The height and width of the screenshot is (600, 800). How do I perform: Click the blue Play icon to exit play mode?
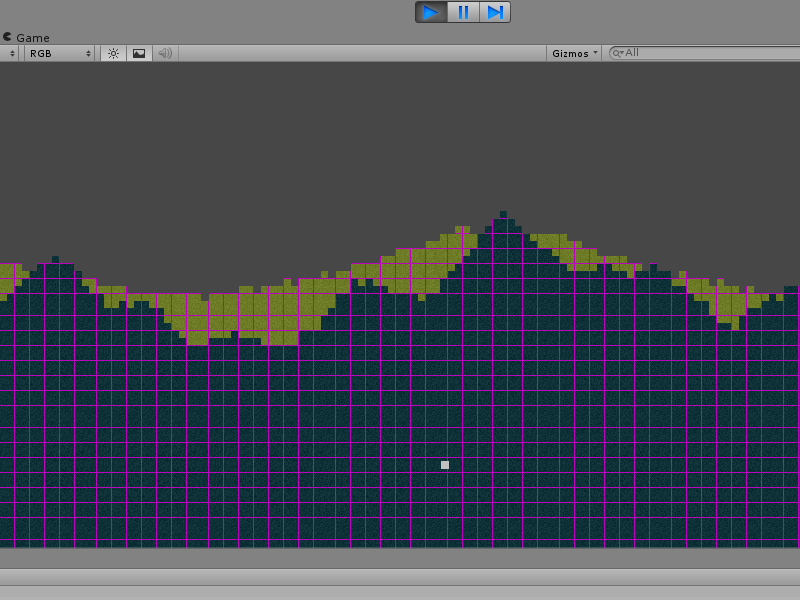[431, 12]
